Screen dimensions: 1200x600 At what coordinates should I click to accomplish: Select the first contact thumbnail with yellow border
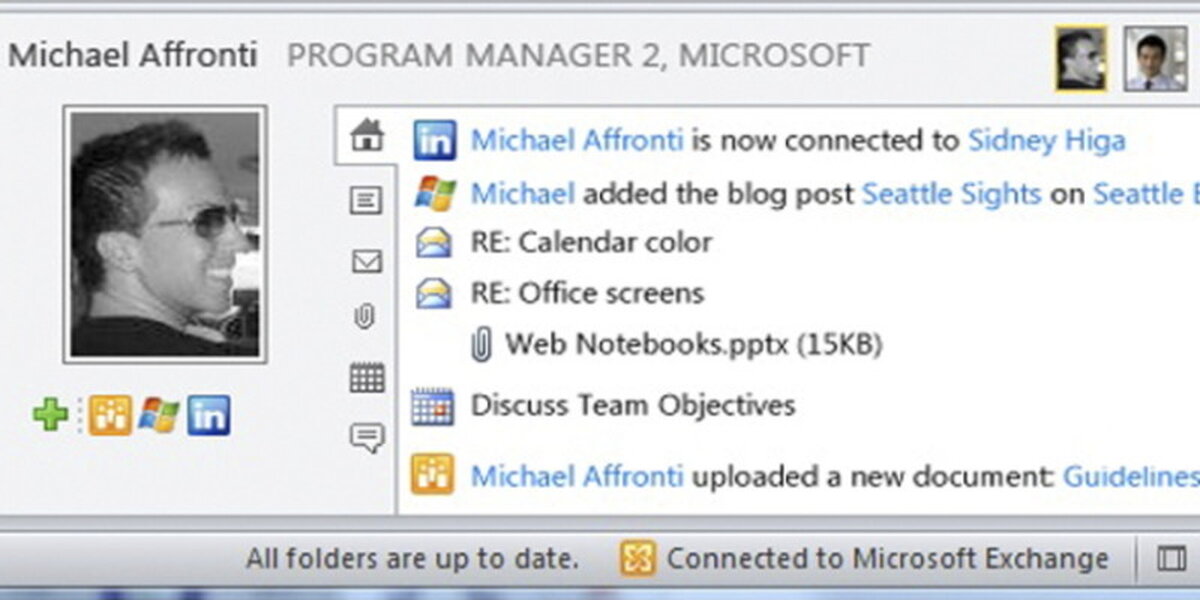(1081, 59)
